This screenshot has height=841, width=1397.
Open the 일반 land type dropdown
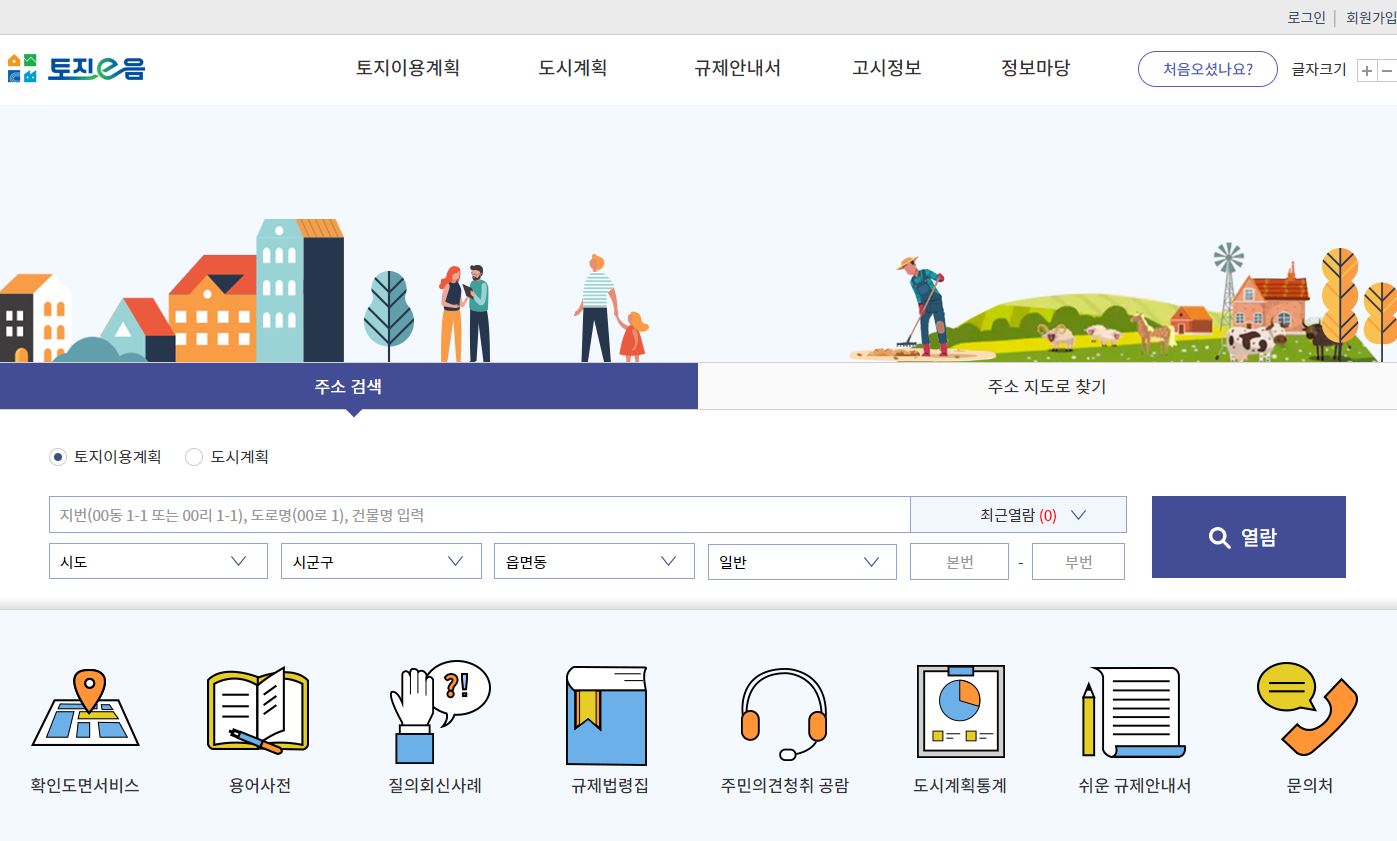802,561
